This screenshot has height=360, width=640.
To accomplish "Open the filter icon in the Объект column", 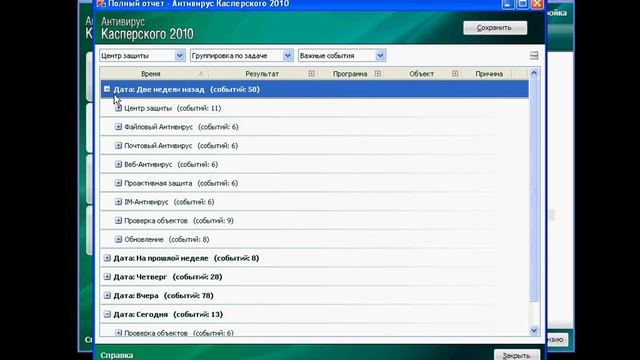I will [455, 73].
